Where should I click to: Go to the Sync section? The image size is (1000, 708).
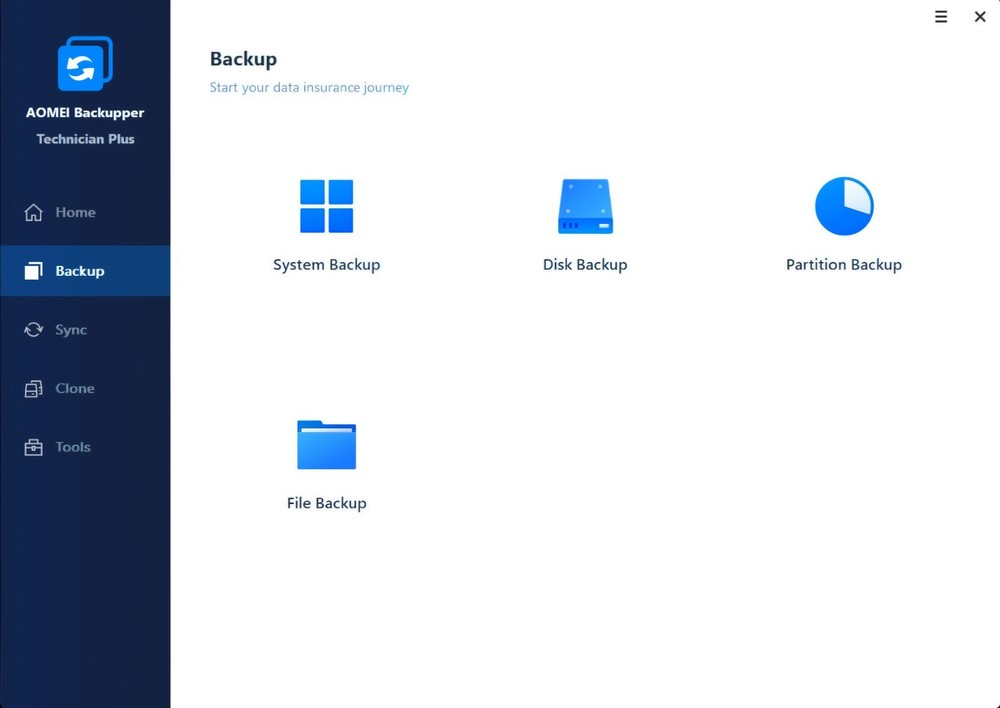(x=71, y=329)
